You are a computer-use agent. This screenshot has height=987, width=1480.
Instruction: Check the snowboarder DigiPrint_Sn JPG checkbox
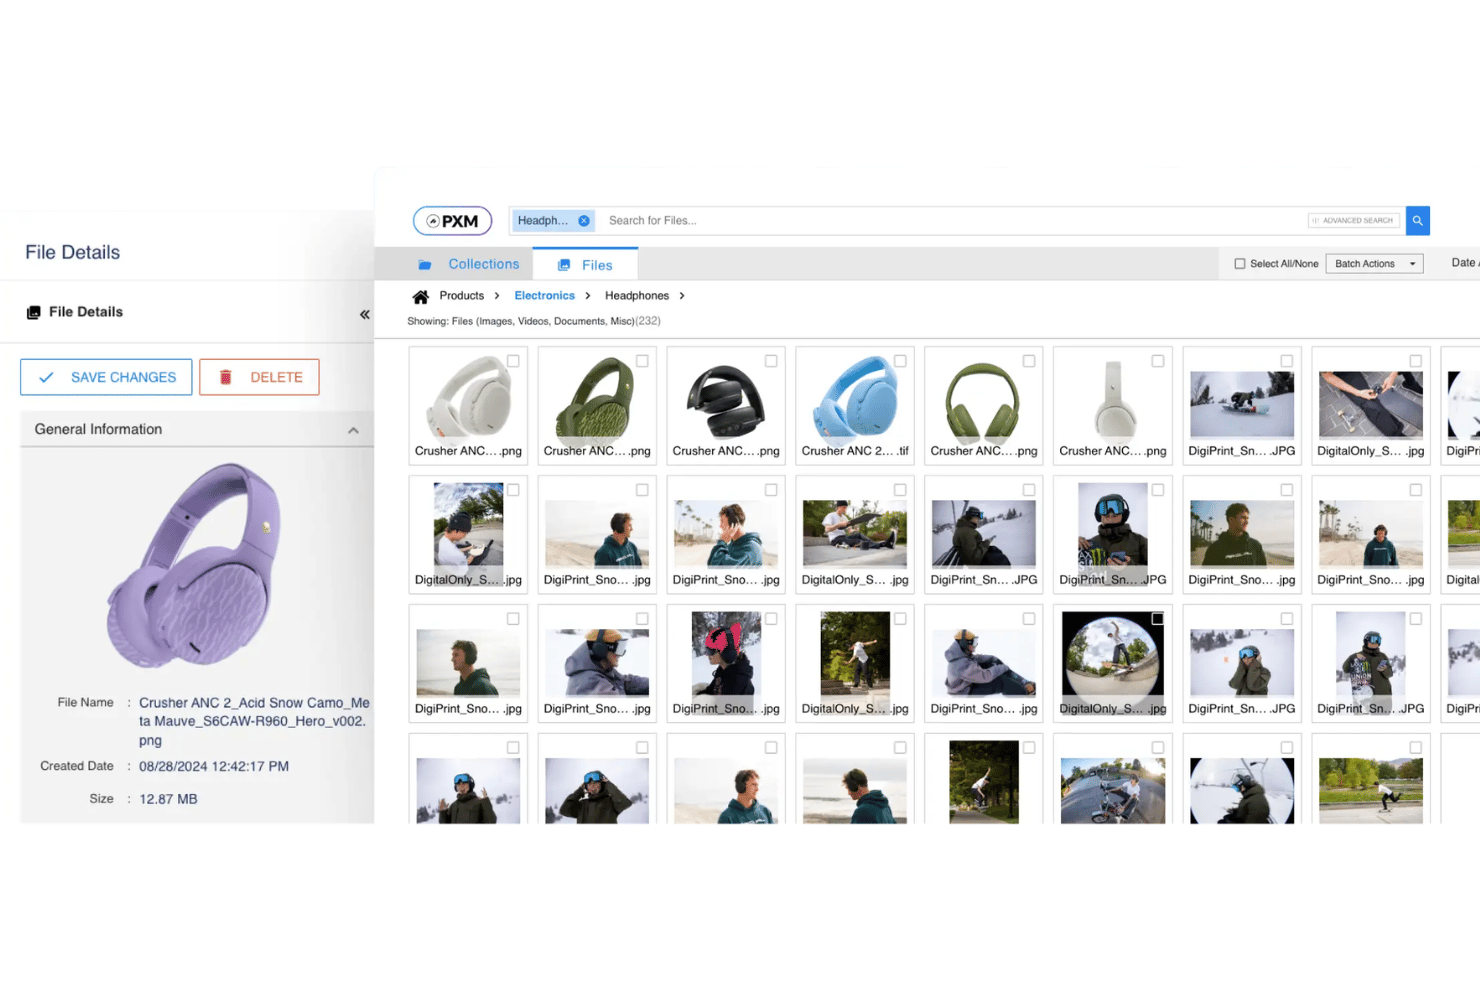click(x=1287, y=361)
